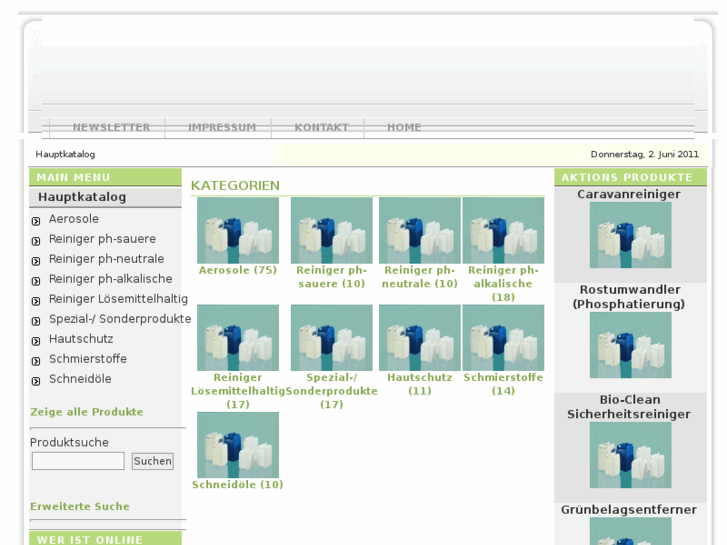
Task: Select Reiniger Lösemittelhaltig in sidebar menu
Action: pyautogui.click(x=118, y=299)
